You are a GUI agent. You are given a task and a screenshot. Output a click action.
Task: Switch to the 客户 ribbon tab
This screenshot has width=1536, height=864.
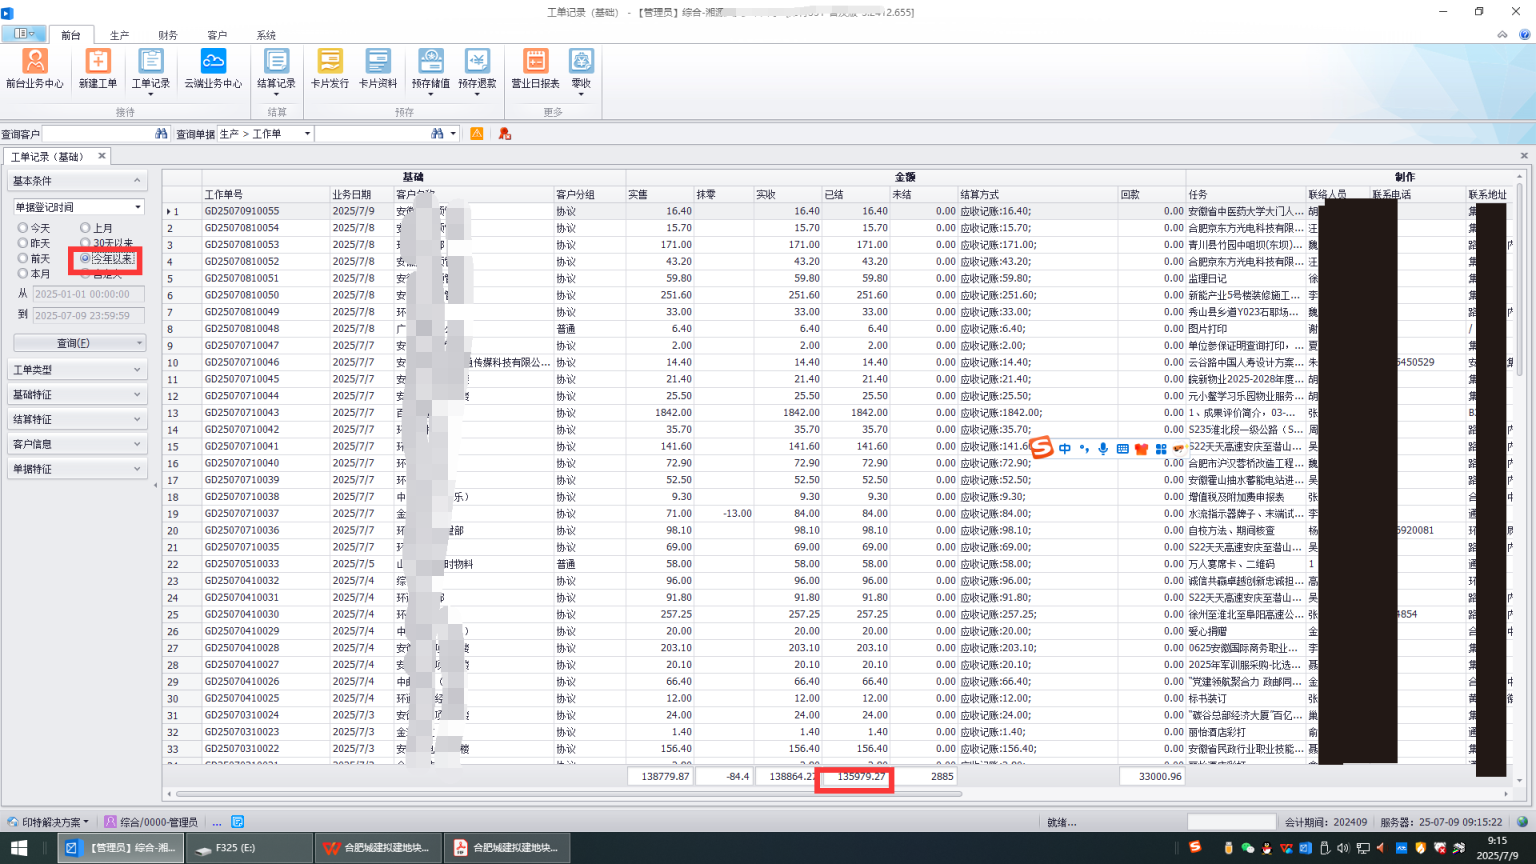point(217,35)
